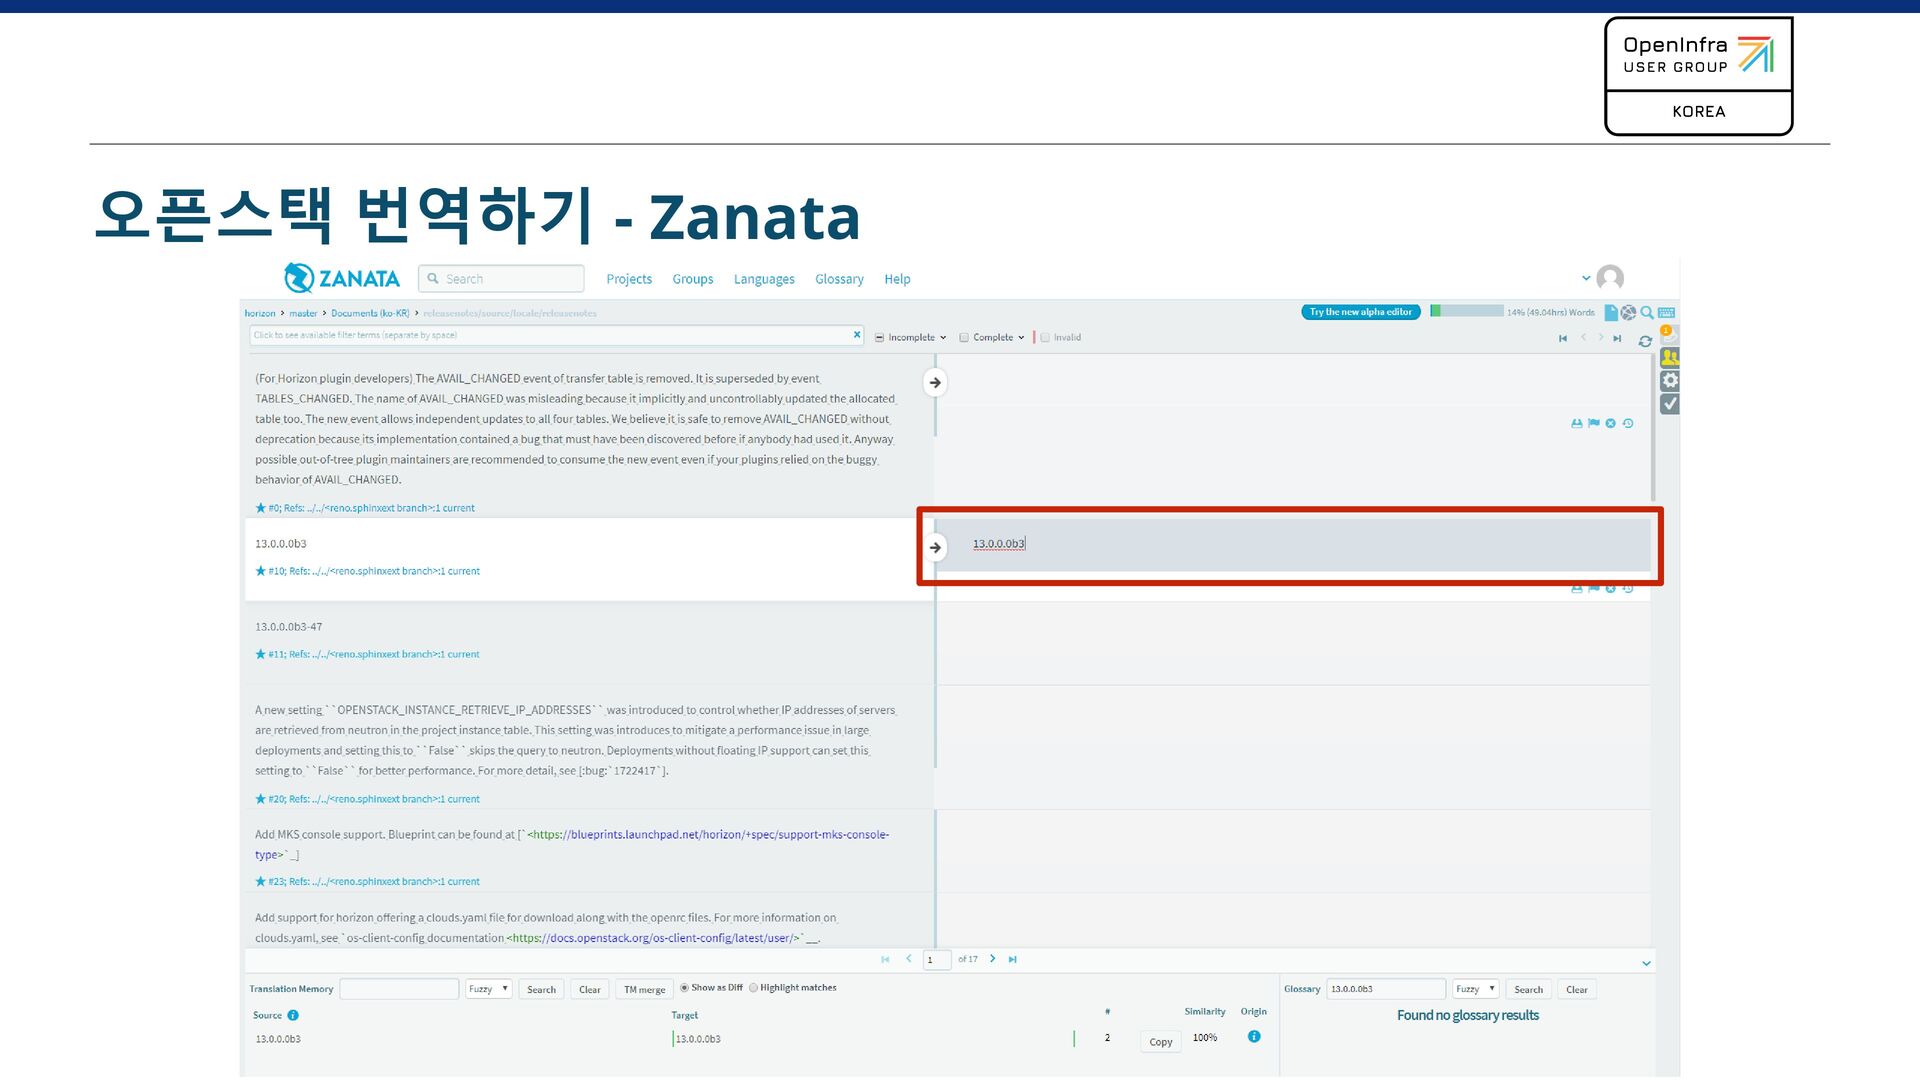Click the Zanata logo
Image resolution: width=1920 pixels, height=1080 pixels.
pos(341,278)
